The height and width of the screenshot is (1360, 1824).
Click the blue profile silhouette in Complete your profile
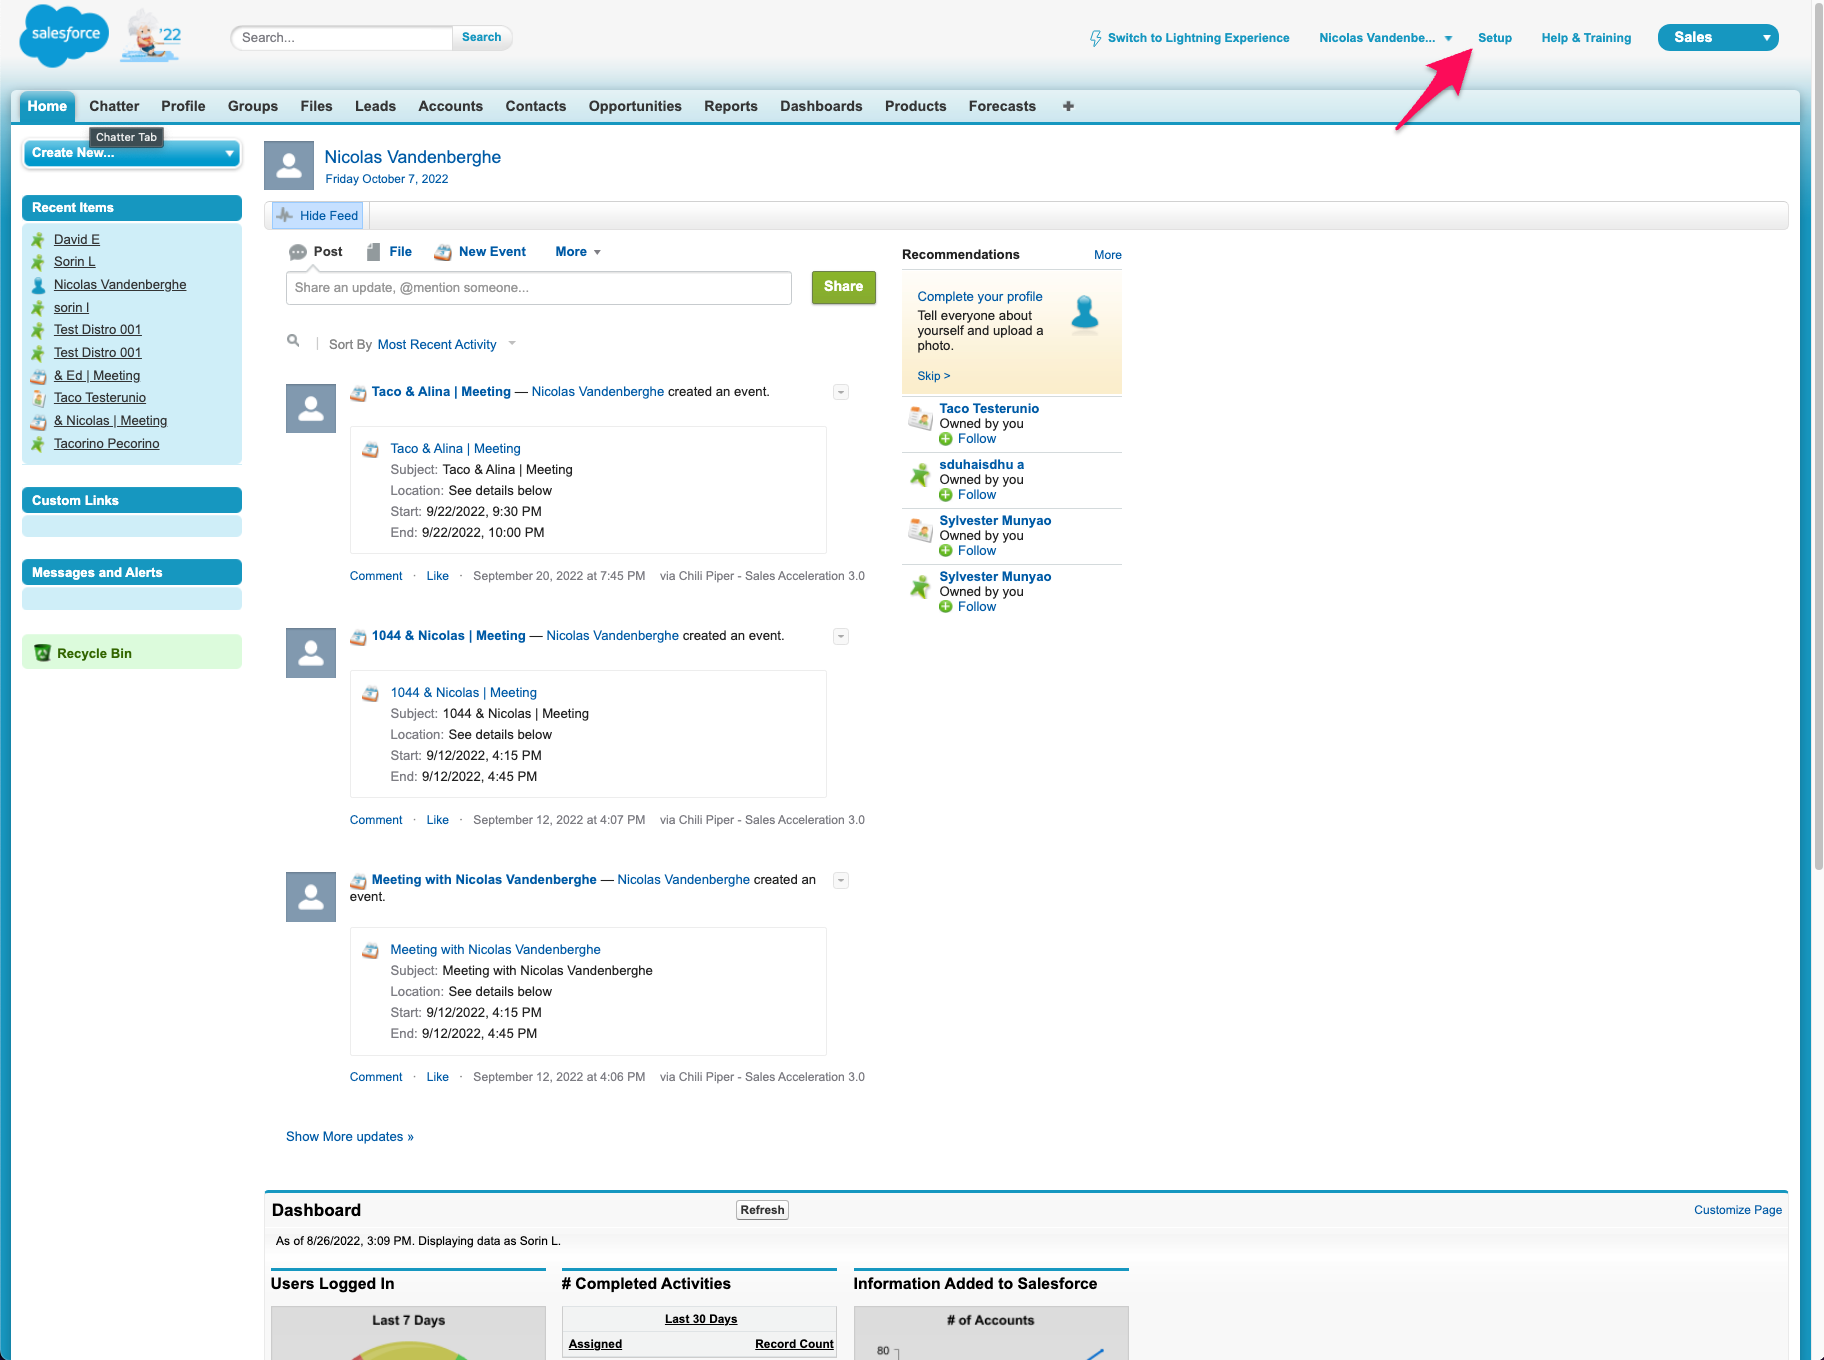click(x=1085, y=313)
